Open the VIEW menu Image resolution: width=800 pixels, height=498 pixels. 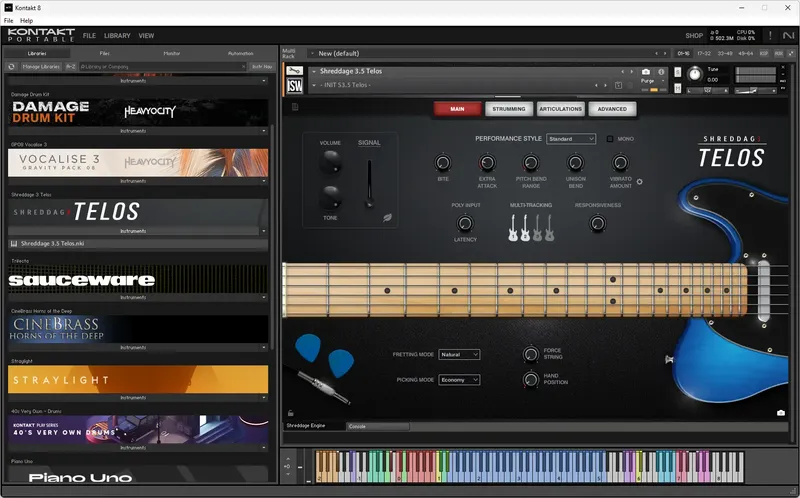tap(146, 36)
